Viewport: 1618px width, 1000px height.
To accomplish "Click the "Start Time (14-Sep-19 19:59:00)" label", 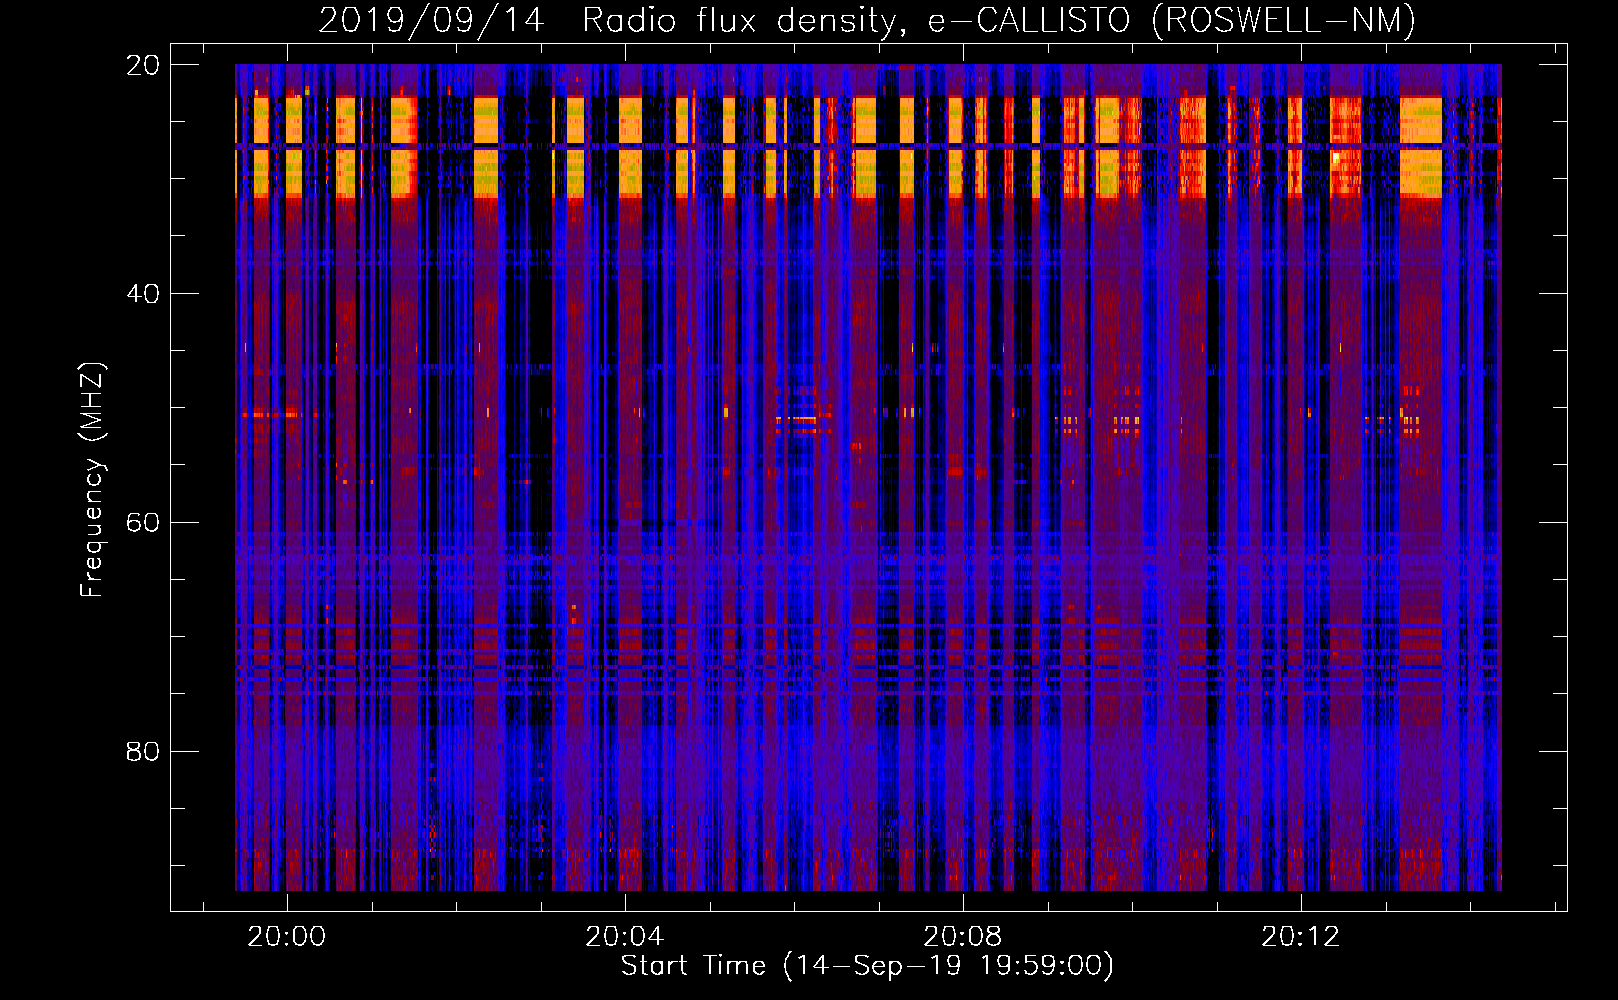I will [x=867, y=966].
